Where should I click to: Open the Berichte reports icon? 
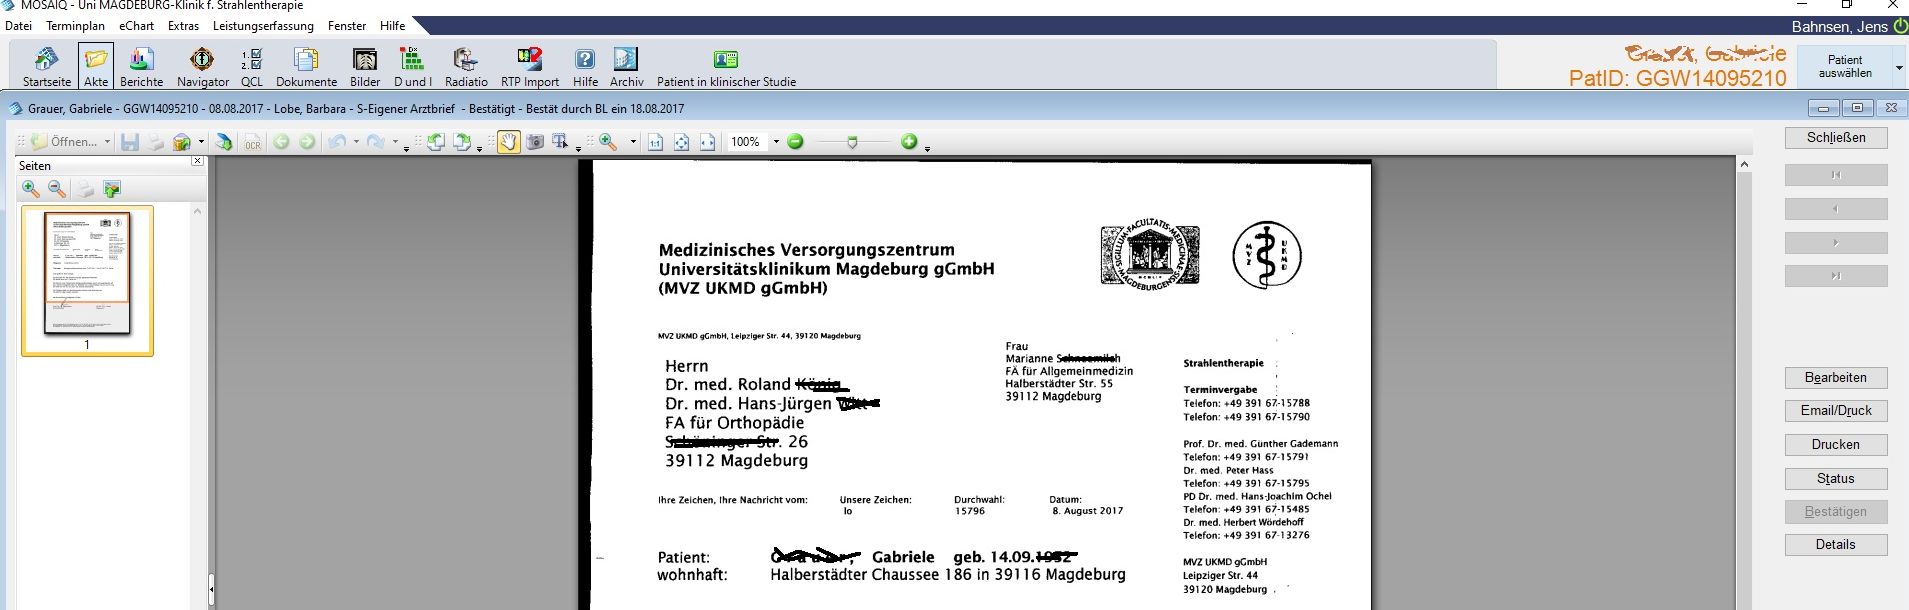tap(141, 66)
